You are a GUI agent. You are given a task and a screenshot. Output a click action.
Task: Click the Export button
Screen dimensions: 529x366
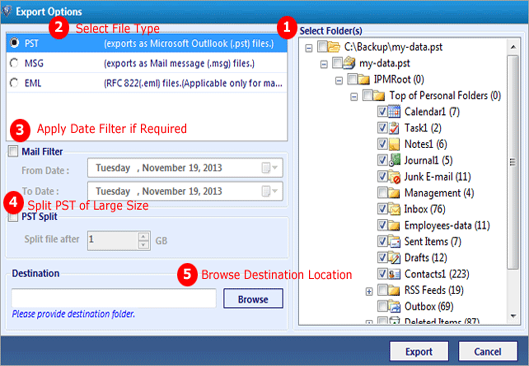point(419,351)
